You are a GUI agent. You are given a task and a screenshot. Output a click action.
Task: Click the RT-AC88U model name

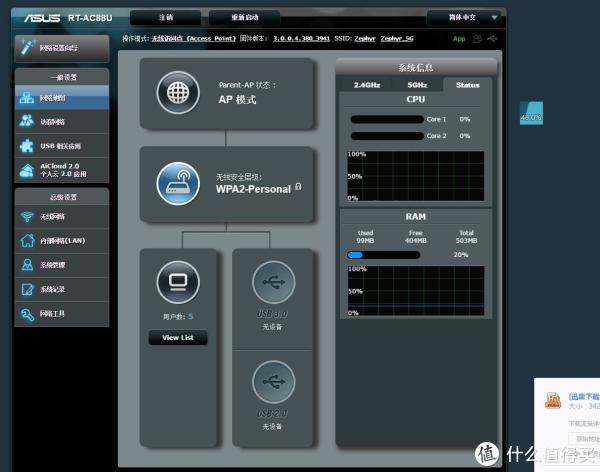(x=90, y=18)
